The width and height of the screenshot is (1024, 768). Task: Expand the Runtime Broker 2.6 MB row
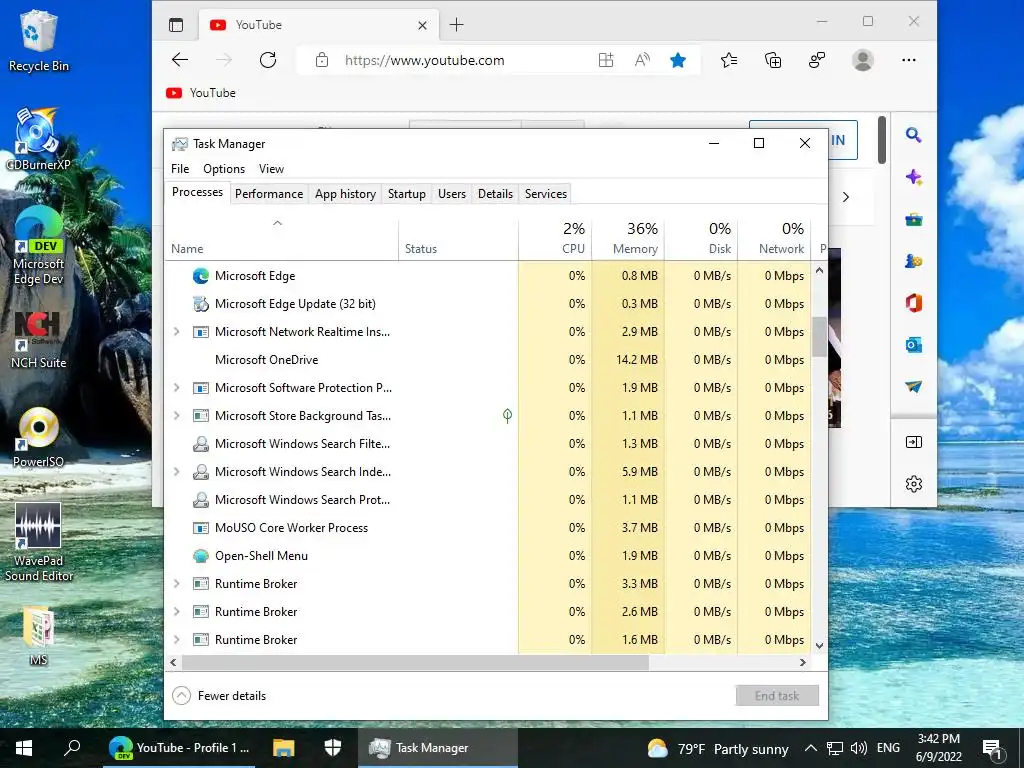(176, 612)
